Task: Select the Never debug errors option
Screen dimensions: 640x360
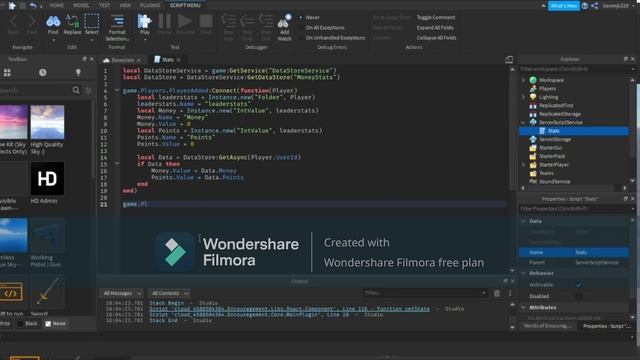Action: point(309,18)
